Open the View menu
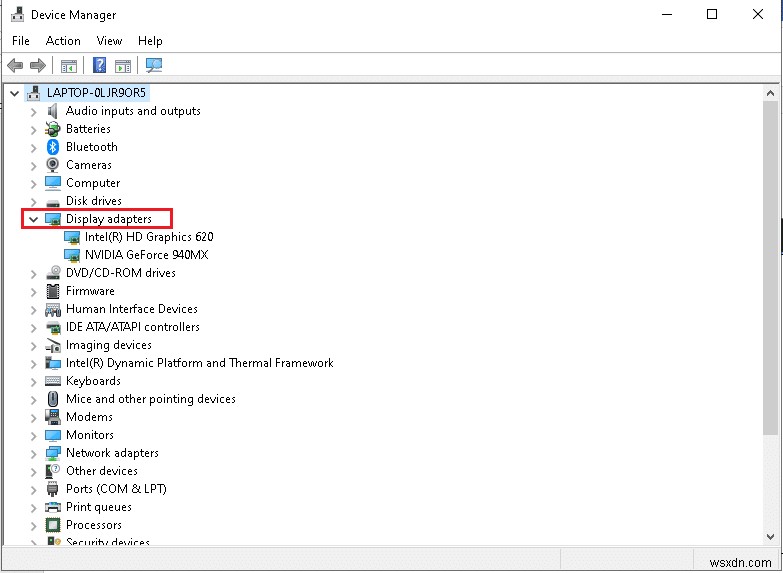The image size is (783, 573). pos(109,41)
